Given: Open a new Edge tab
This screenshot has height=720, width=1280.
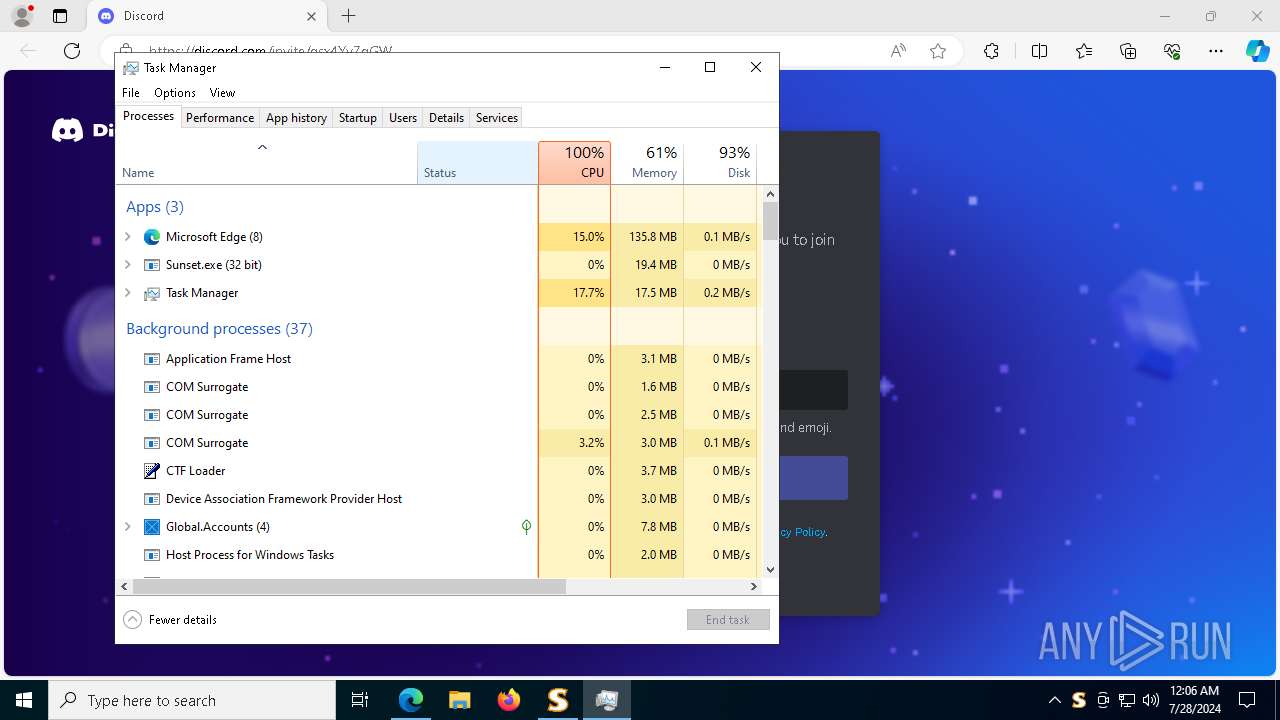Looking at the screenshot, I should tap(348, 16).
